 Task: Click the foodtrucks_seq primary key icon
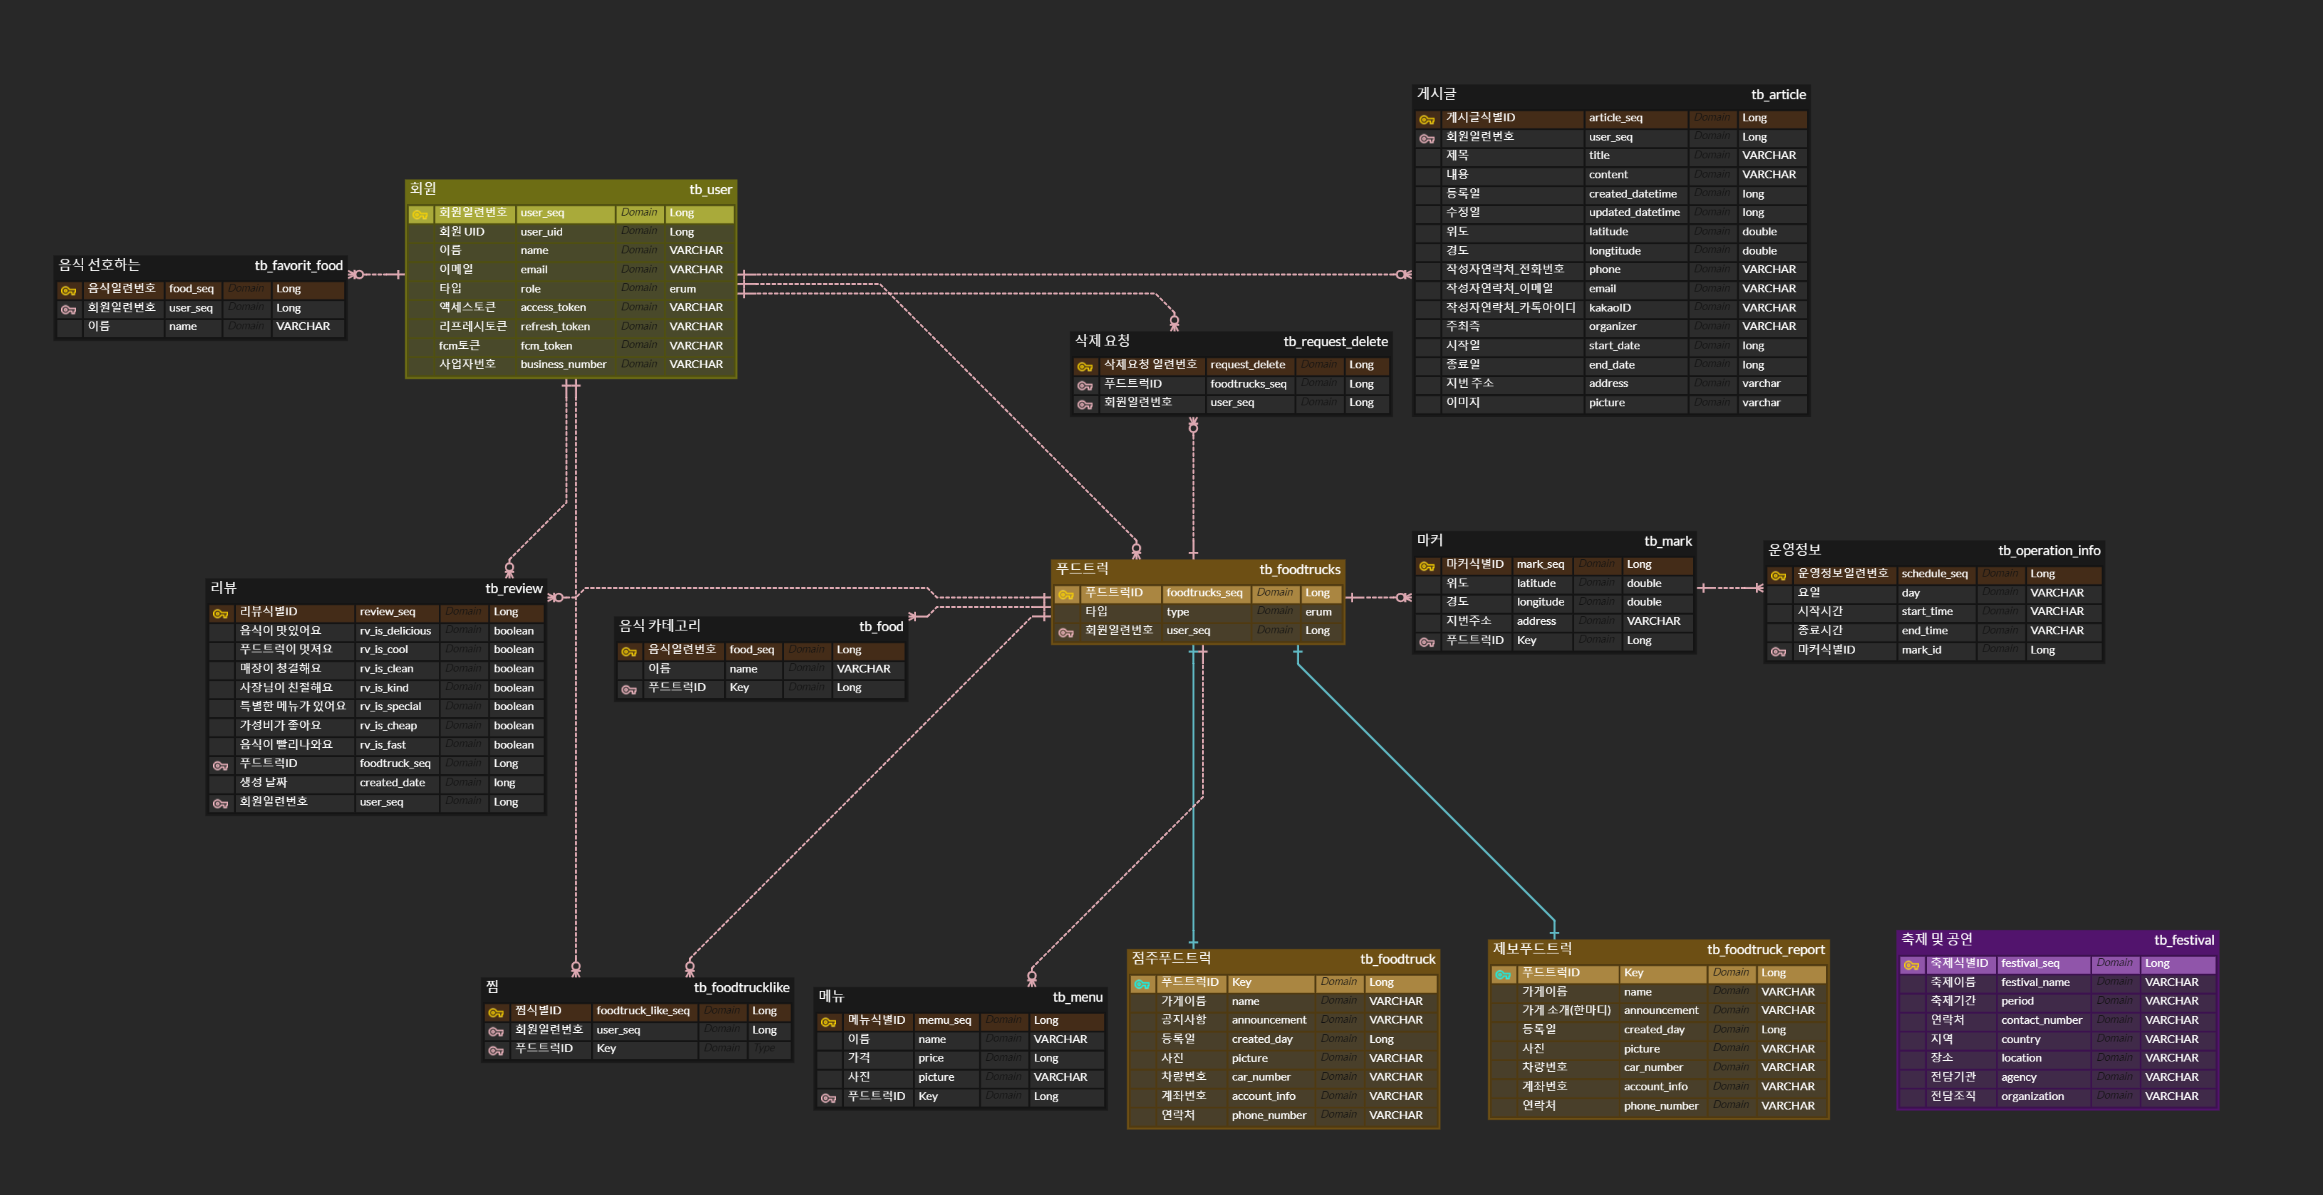point(1066,594)
